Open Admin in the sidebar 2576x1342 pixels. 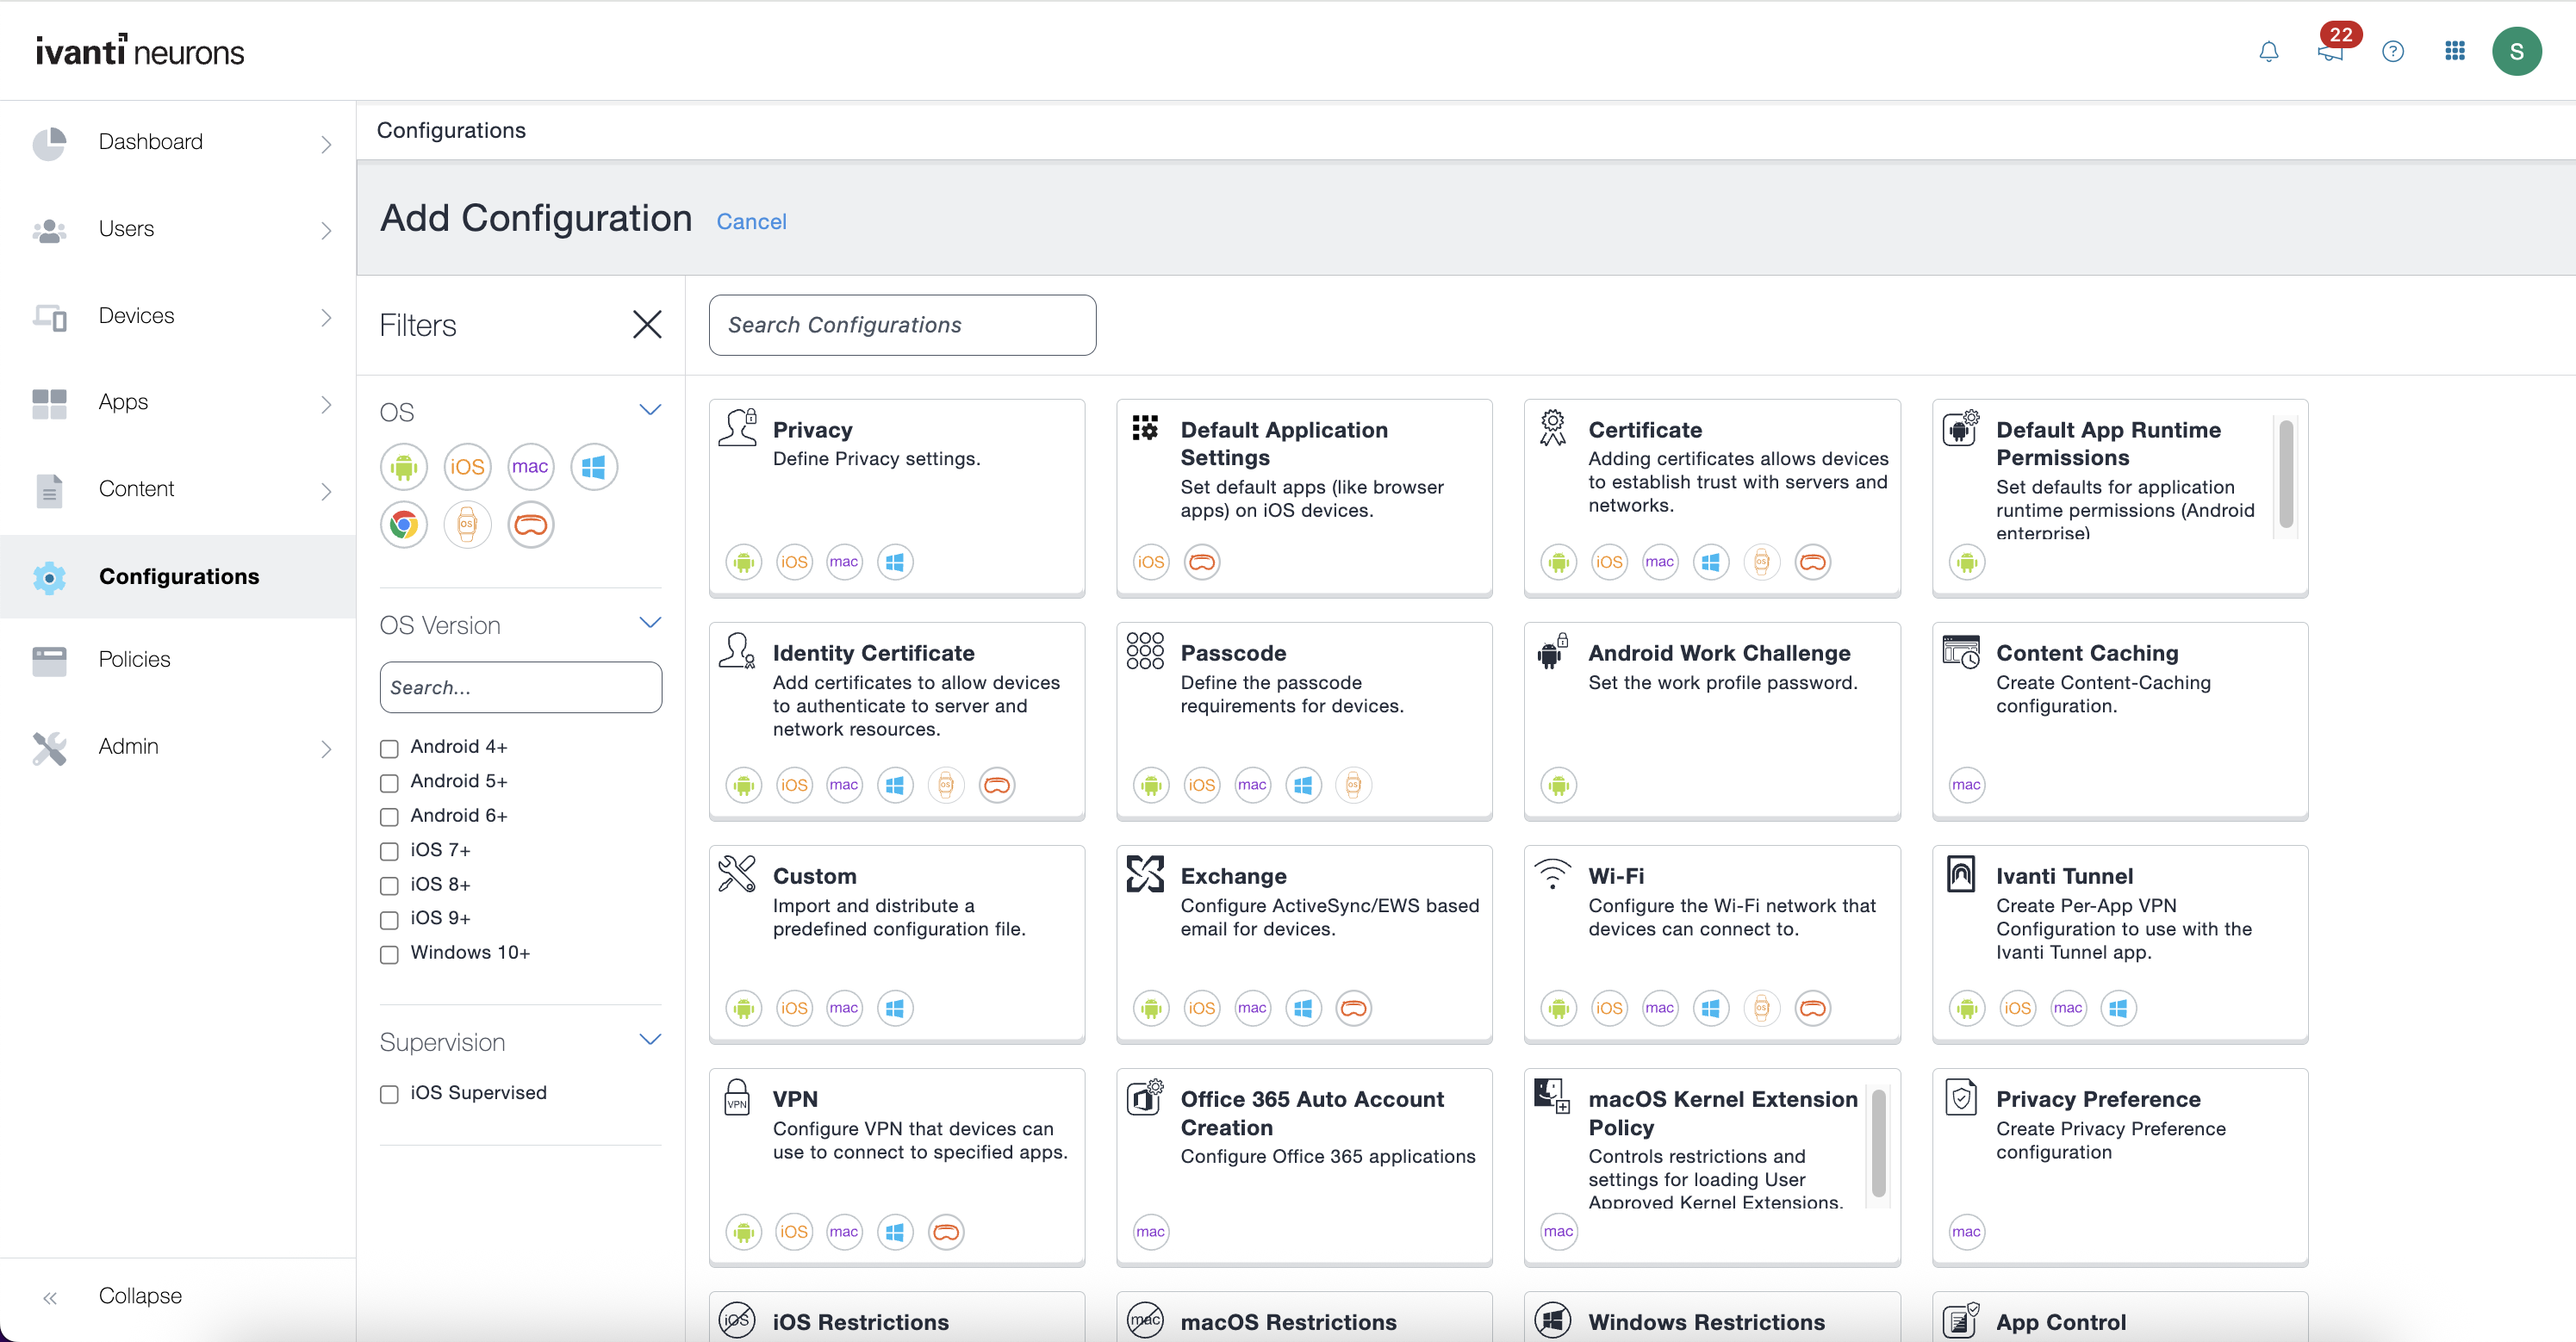(128, 746)
